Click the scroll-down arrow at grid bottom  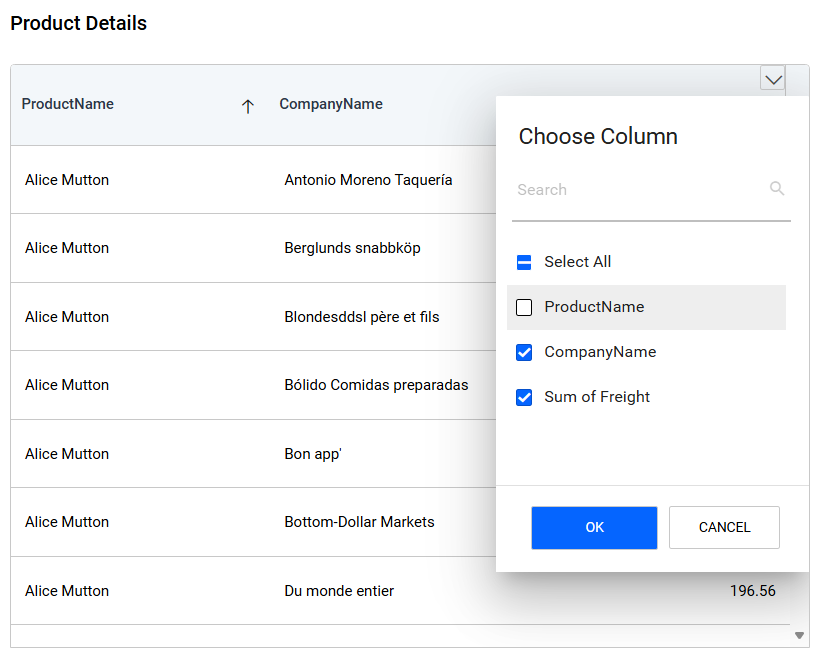click(799, 635)
